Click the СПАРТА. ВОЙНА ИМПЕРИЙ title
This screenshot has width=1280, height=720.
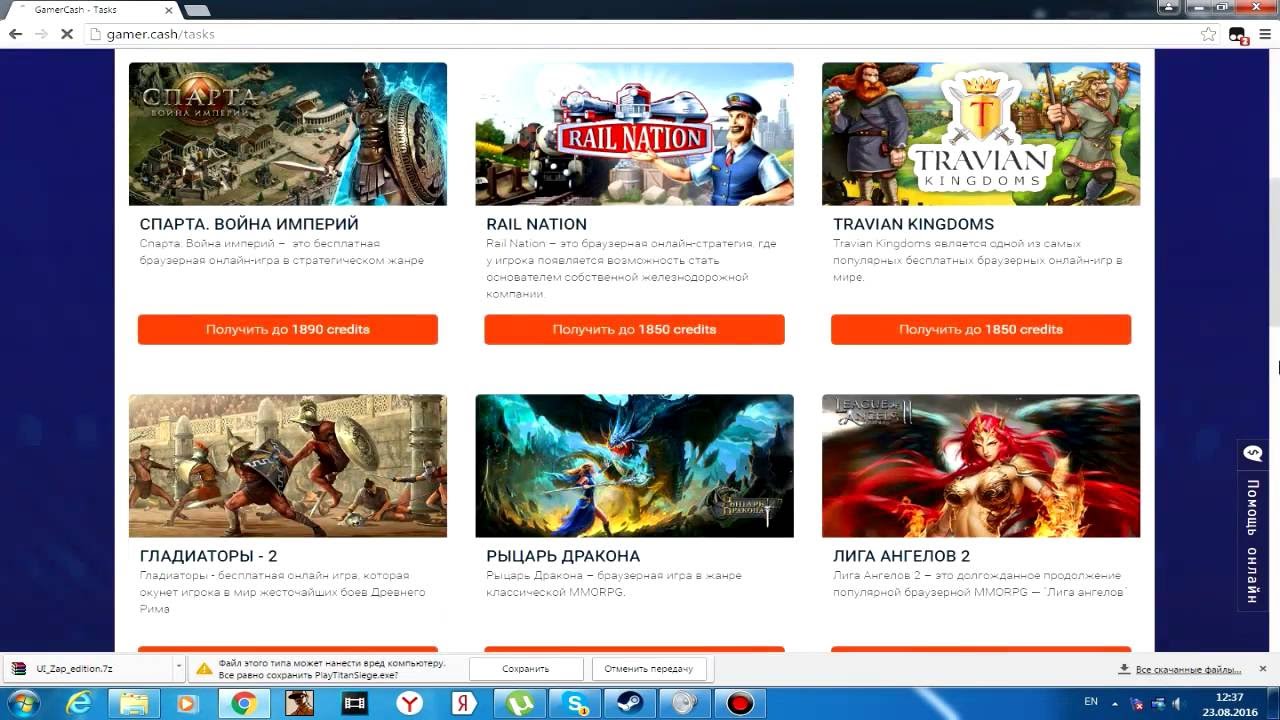[x=249, y=224]
